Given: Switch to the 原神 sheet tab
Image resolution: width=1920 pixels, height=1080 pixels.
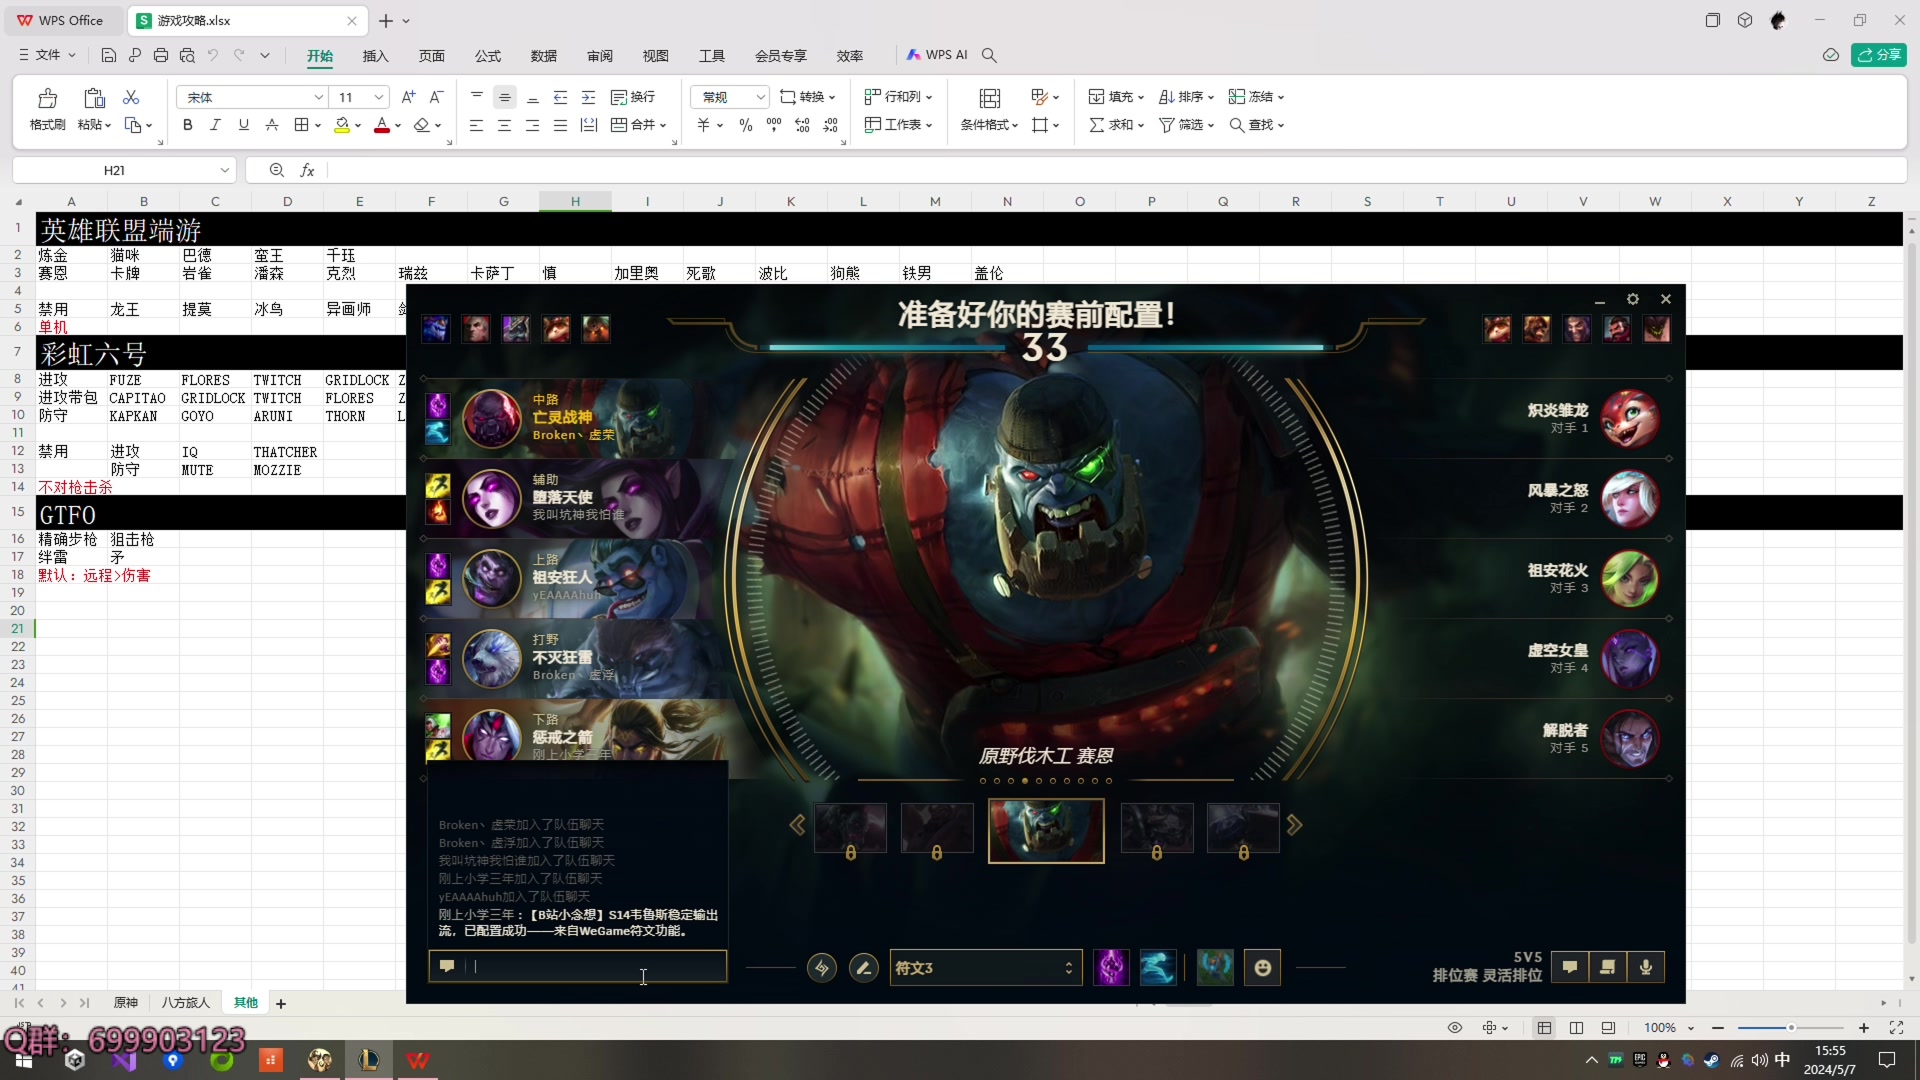Looking at the screenshot, I should point(125,1003).
